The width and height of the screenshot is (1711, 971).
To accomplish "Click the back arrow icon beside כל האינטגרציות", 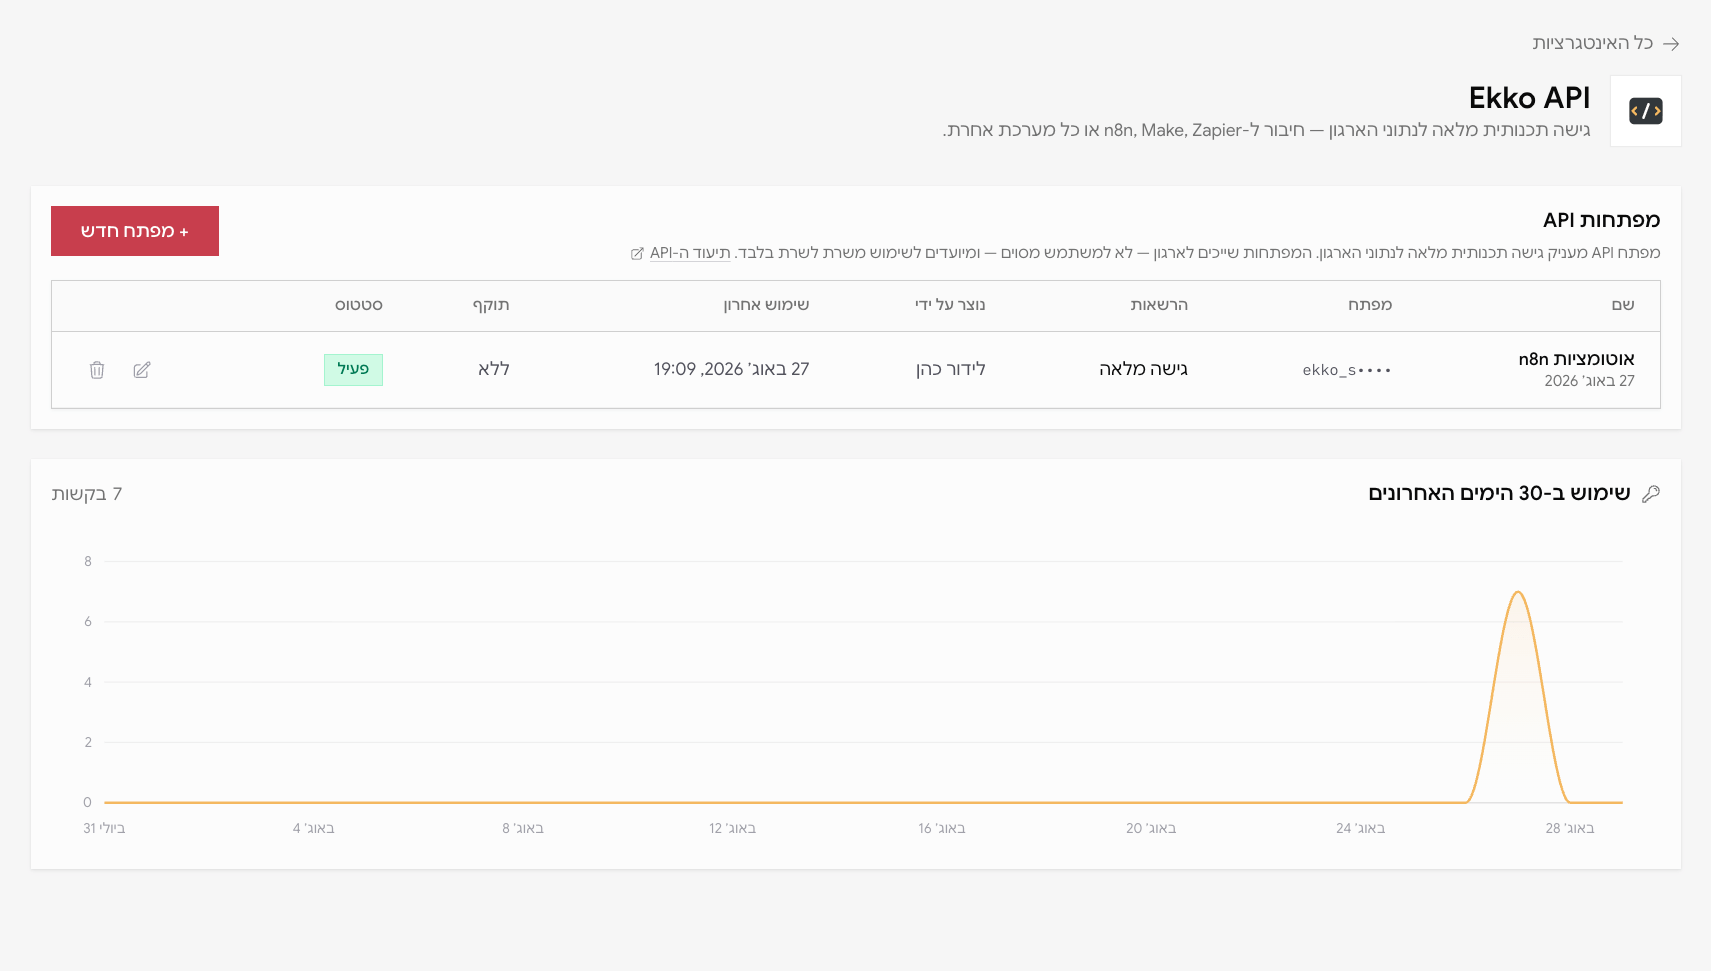I will click(1671, 44).
